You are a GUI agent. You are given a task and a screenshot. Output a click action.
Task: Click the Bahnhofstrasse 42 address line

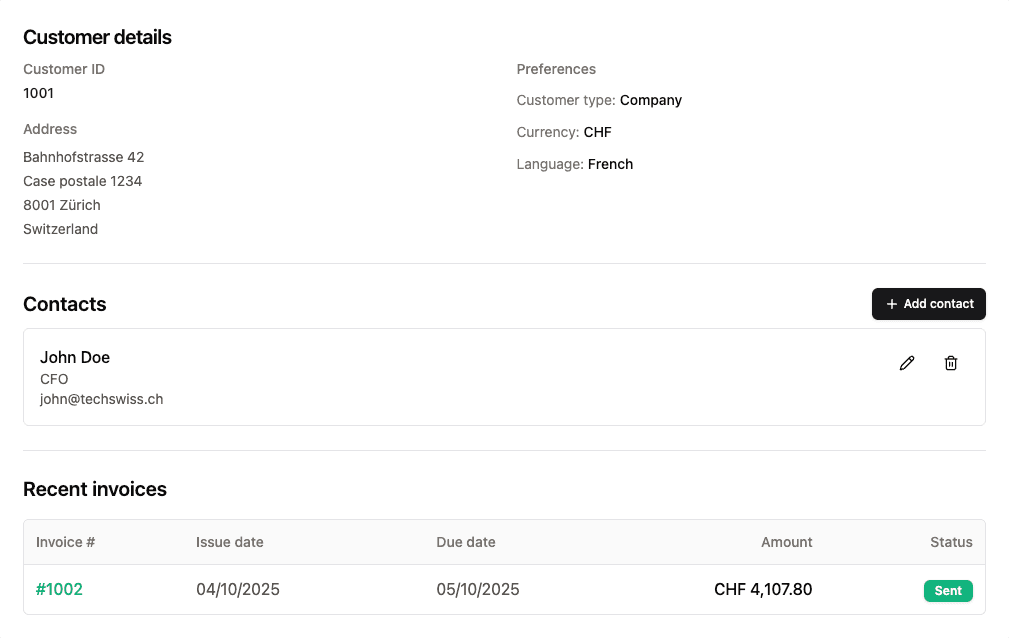pos(83,157)
